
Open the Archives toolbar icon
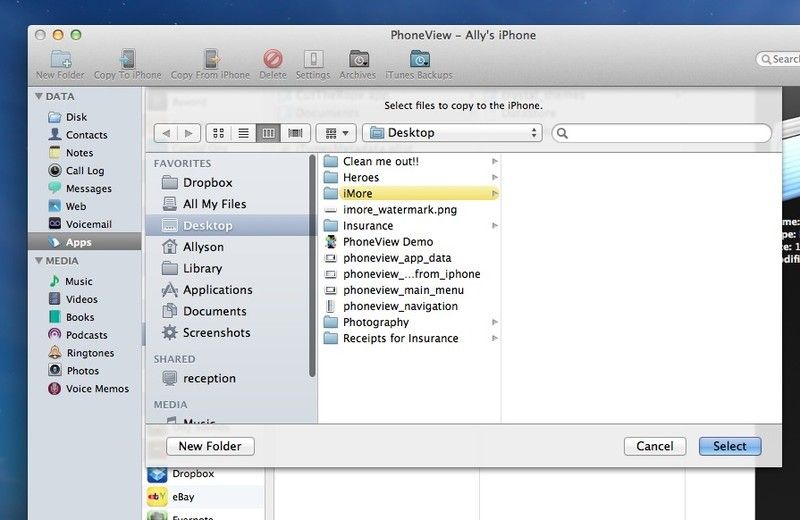point(357,59)
